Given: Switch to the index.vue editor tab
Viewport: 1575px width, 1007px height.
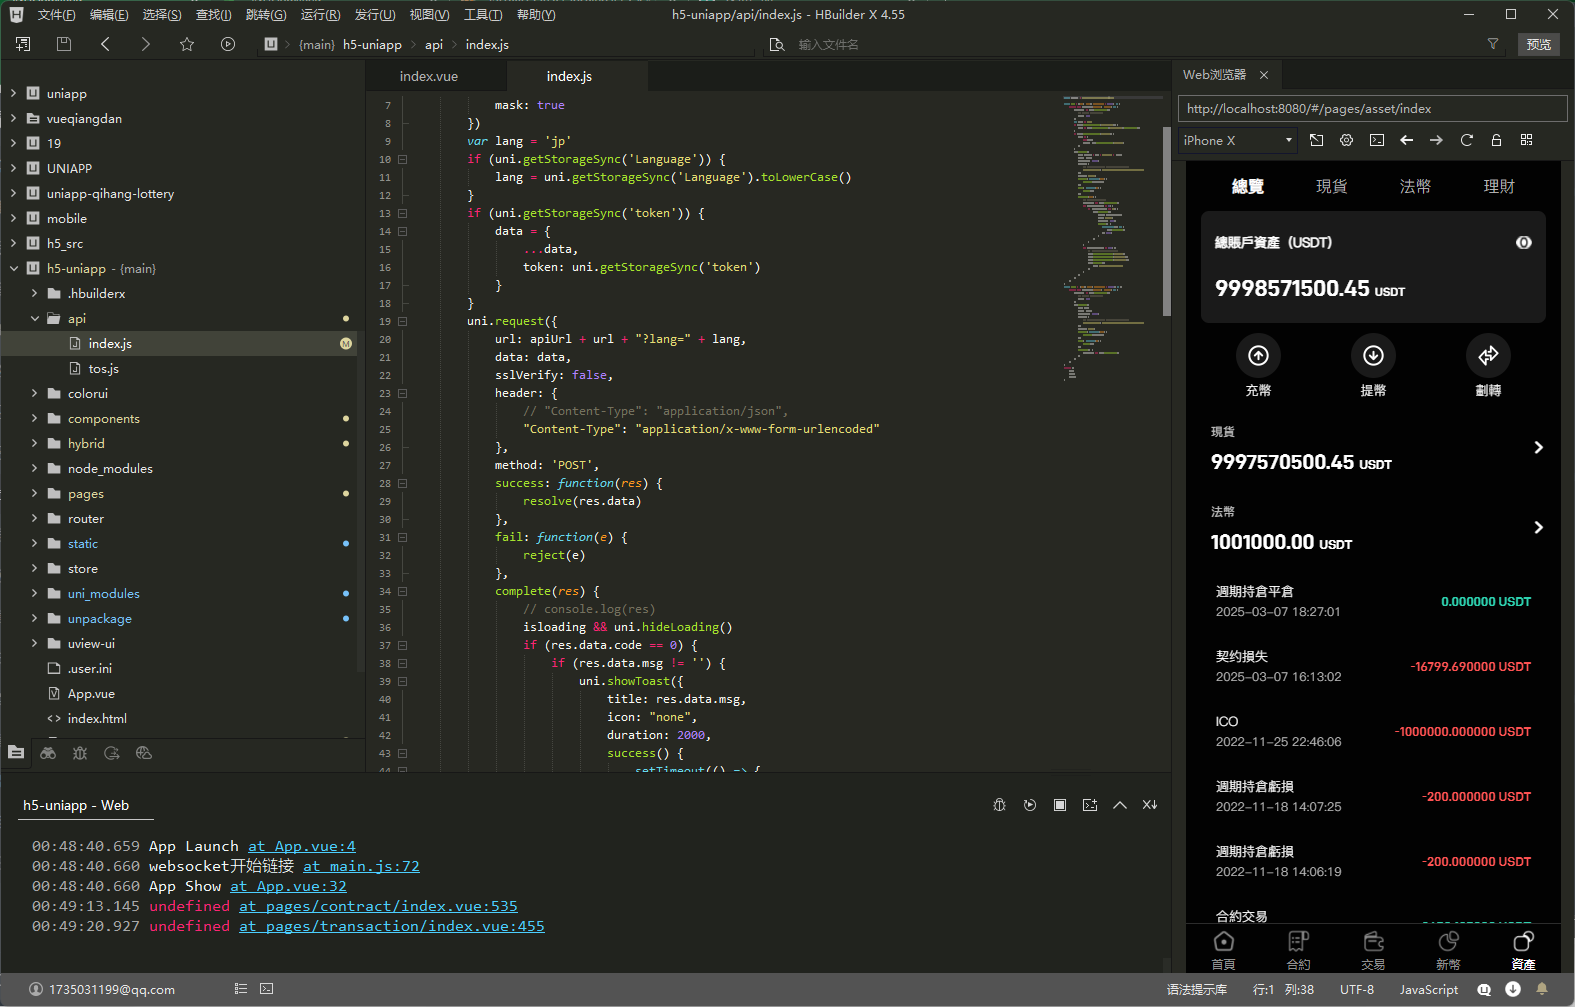Looking at the screenshot, I should [429, 76].
